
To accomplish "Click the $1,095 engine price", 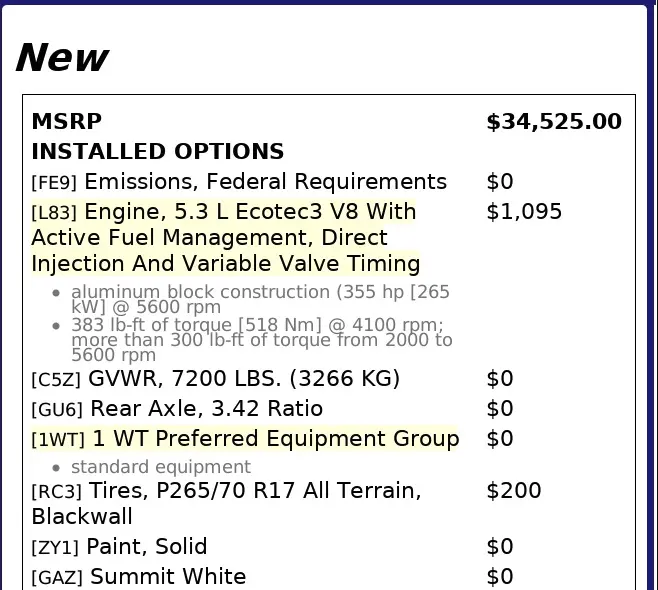I will tap(524, 212).
